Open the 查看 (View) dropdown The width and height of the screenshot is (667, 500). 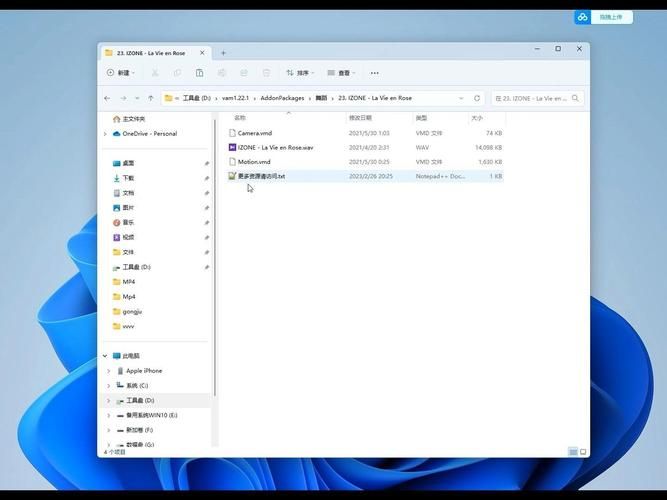345,73
